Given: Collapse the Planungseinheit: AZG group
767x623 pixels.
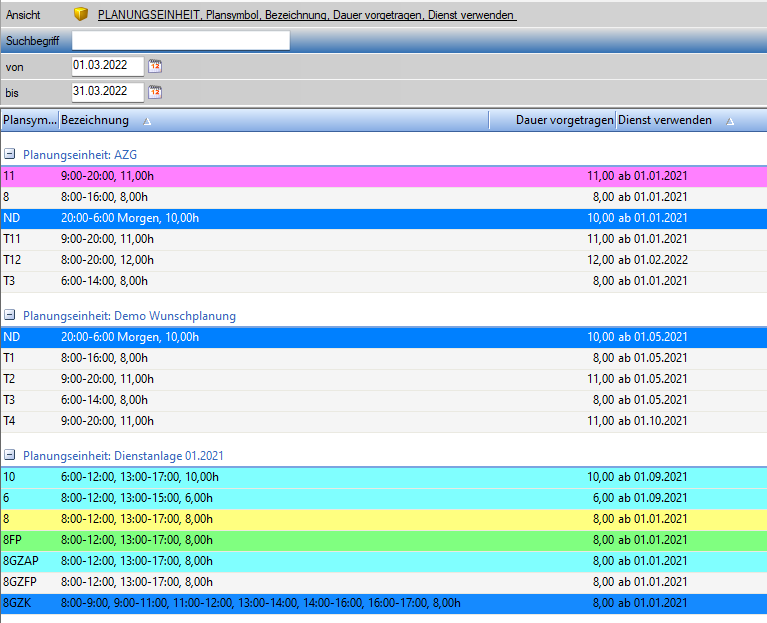Looking at the screenshot, I should [9, 155].
